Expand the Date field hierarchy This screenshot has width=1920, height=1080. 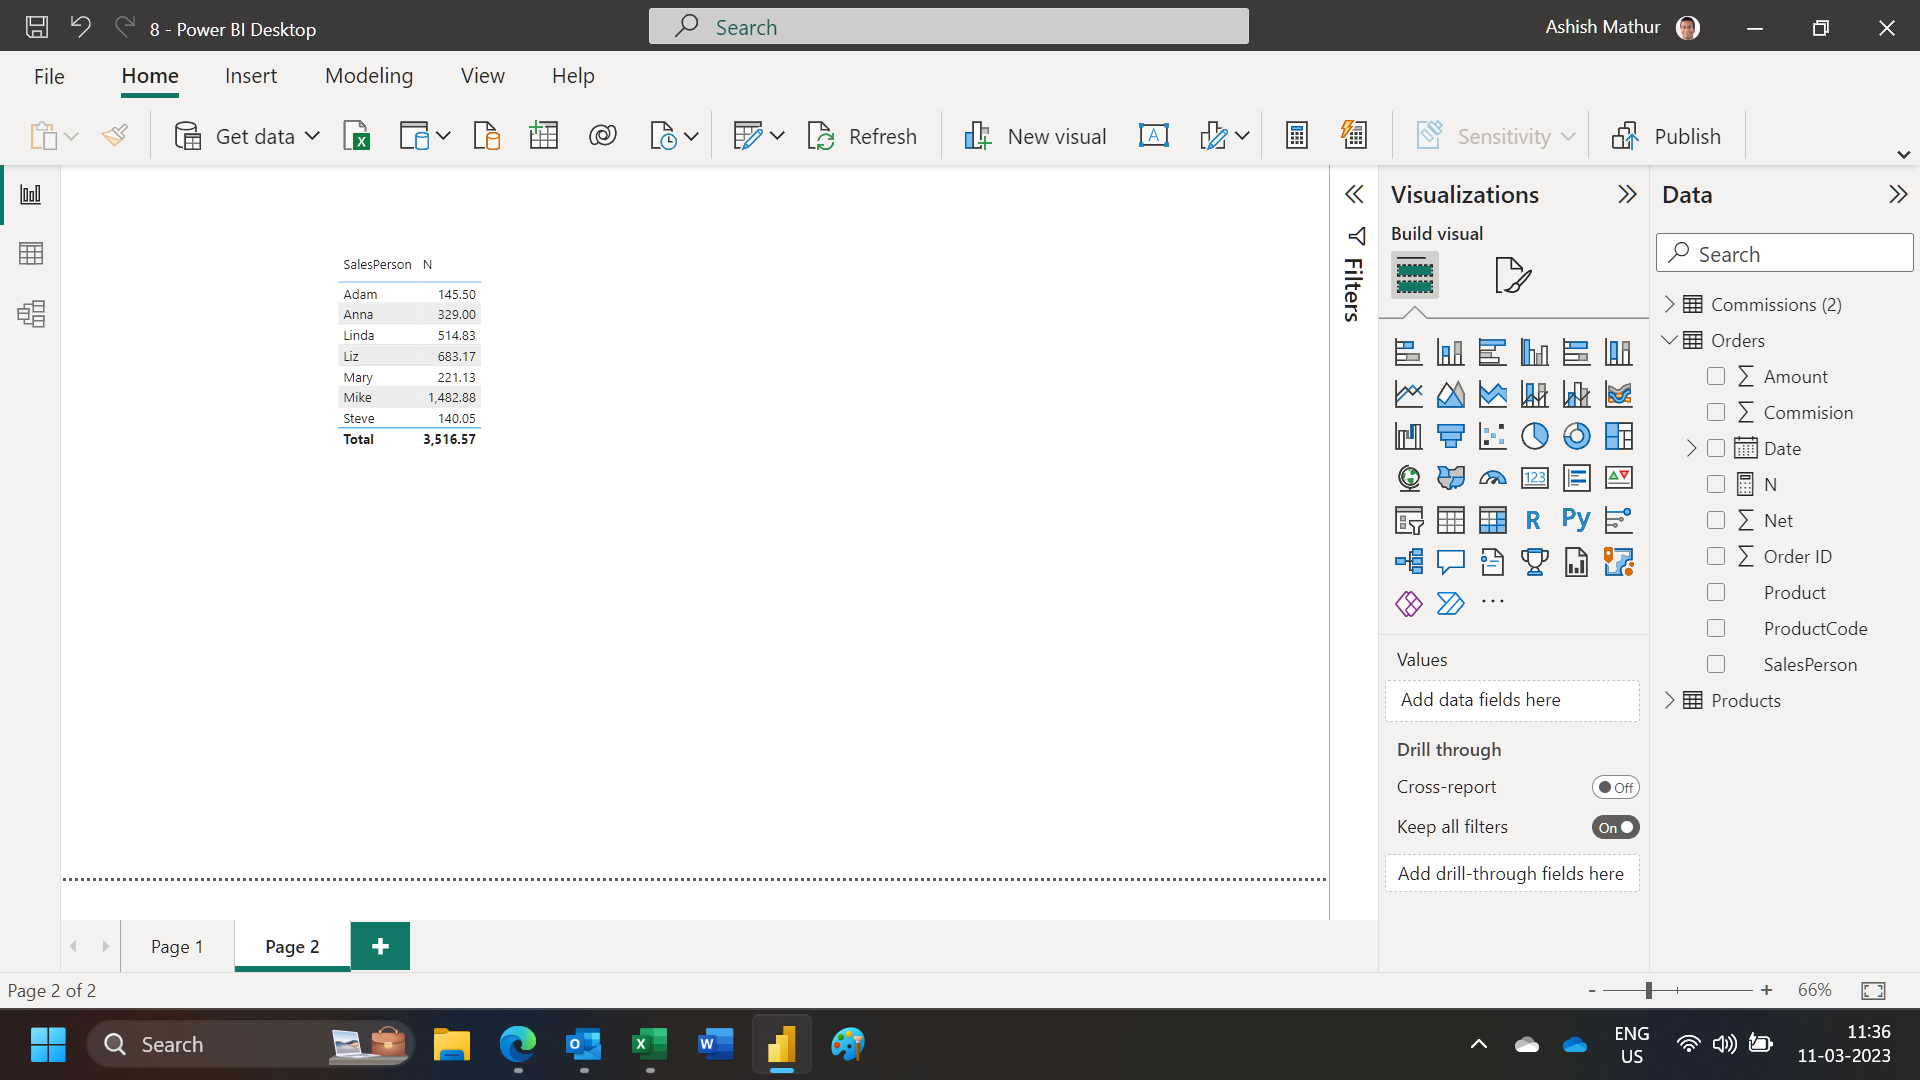point(1691,448)
